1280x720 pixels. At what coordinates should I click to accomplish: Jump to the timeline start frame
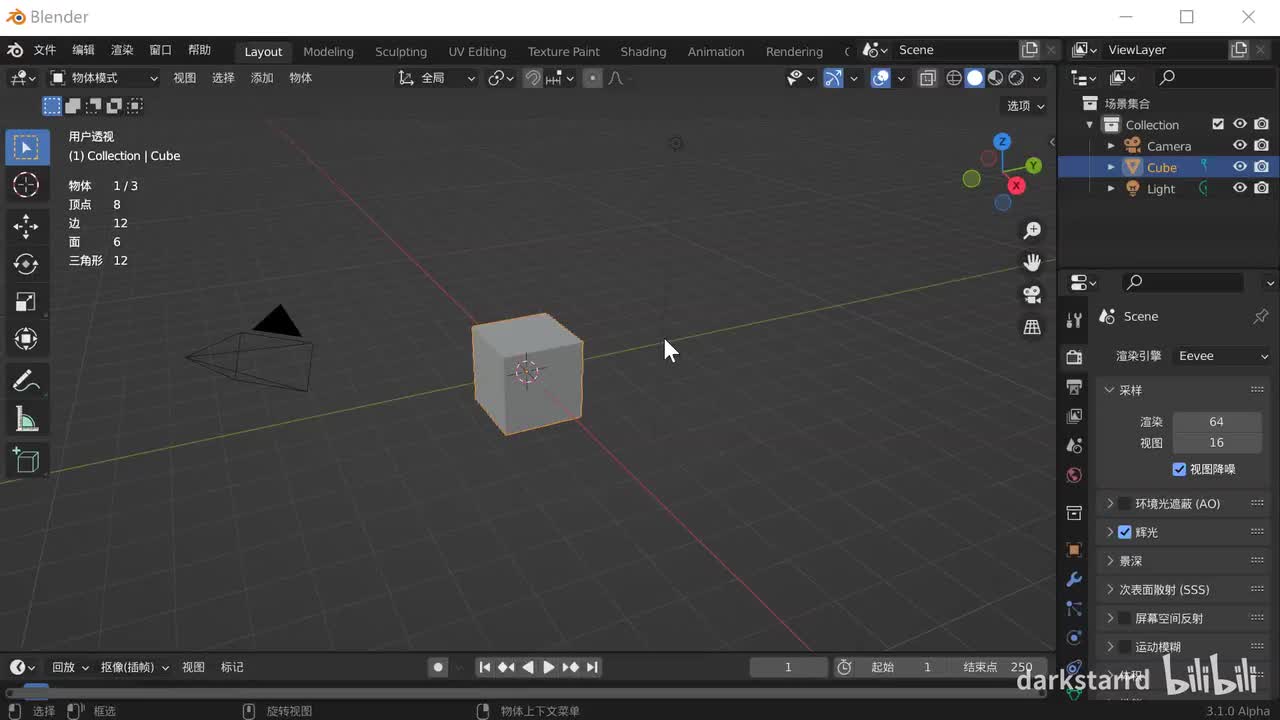(485, 667)
